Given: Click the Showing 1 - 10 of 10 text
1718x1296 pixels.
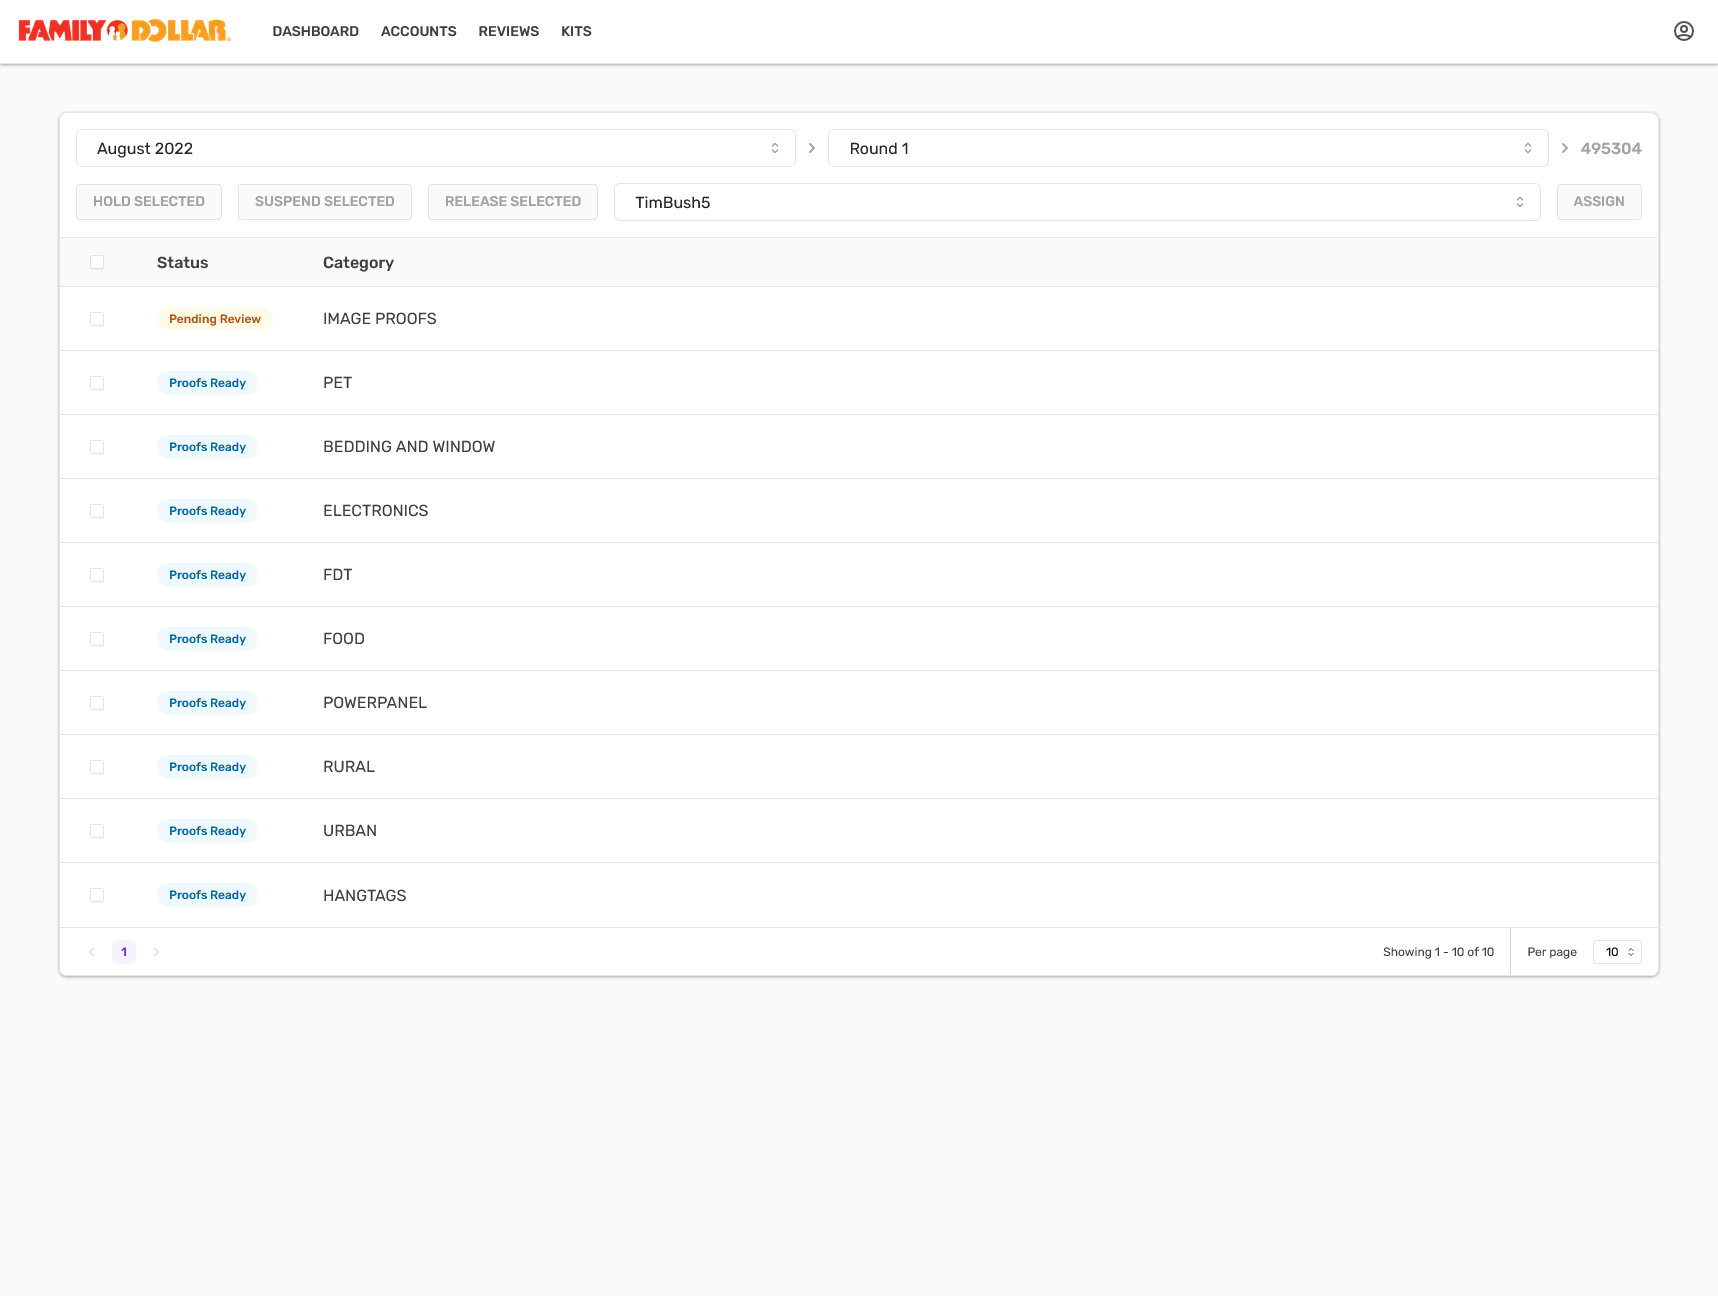Looking at the screenshot, I should pyautogui.click(x=1438, y=952).
